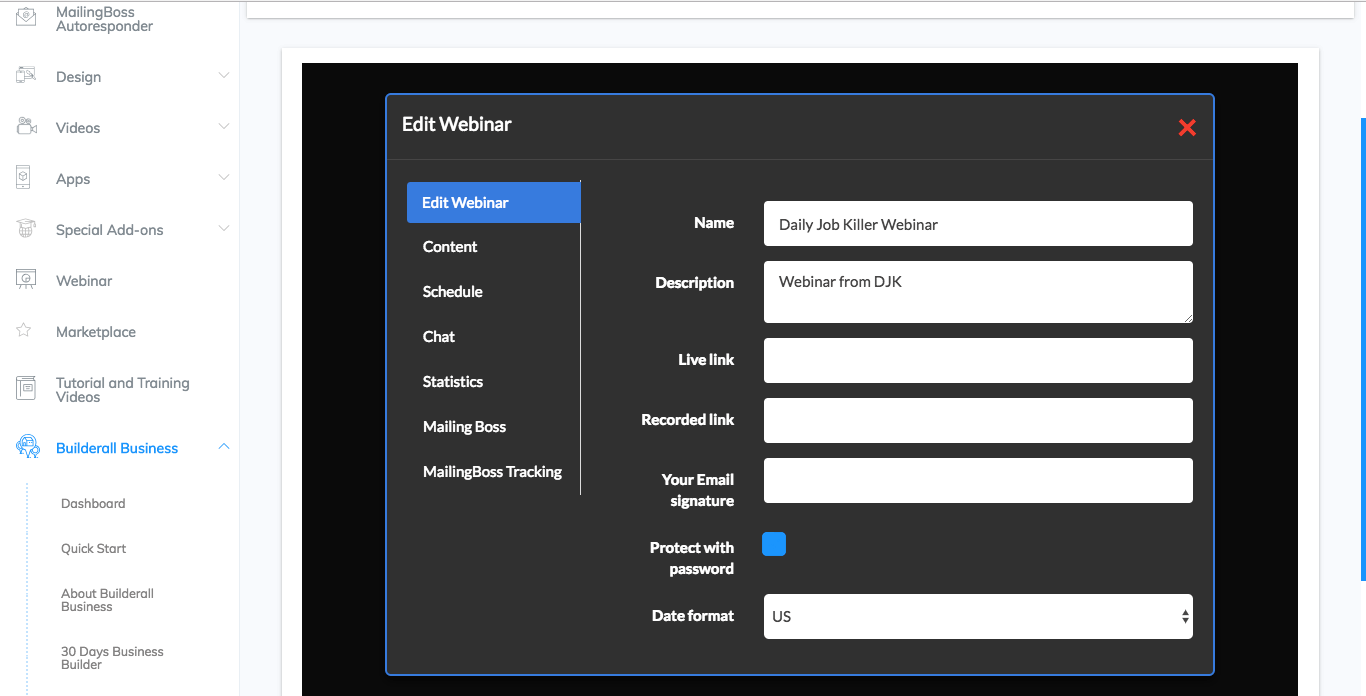Open the Quick Start link
1366x696 pixels.
point(94,549)
